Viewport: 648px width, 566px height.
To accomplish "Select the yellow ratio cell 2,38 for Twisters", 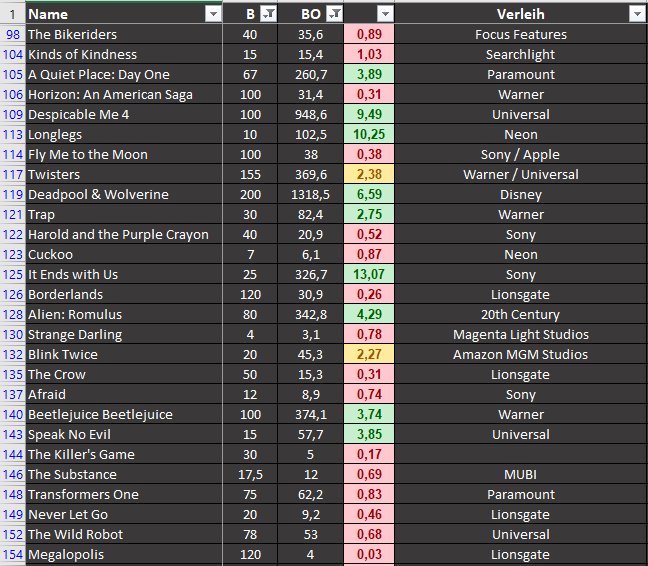I will (x=369, y=174).
